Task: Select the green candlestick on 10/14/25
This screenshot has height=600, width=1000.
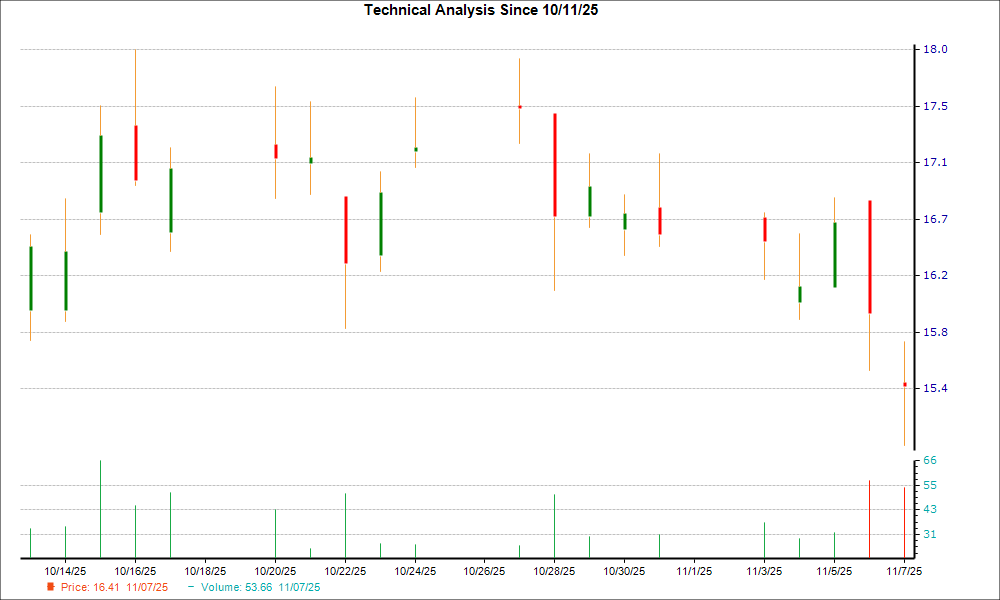Action: point(65,280)
